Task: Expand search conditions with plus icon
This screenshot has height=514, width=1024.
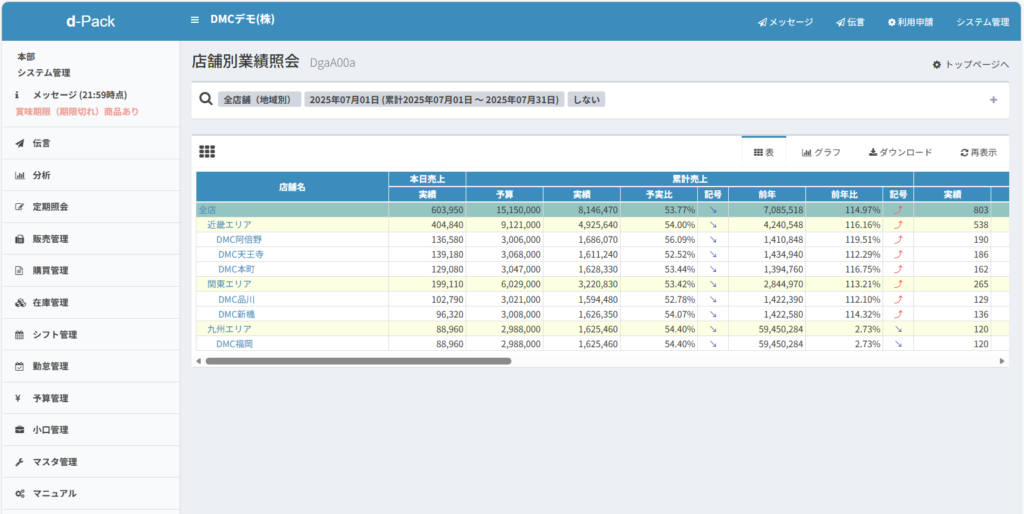Action: click(x=993, y=99)
